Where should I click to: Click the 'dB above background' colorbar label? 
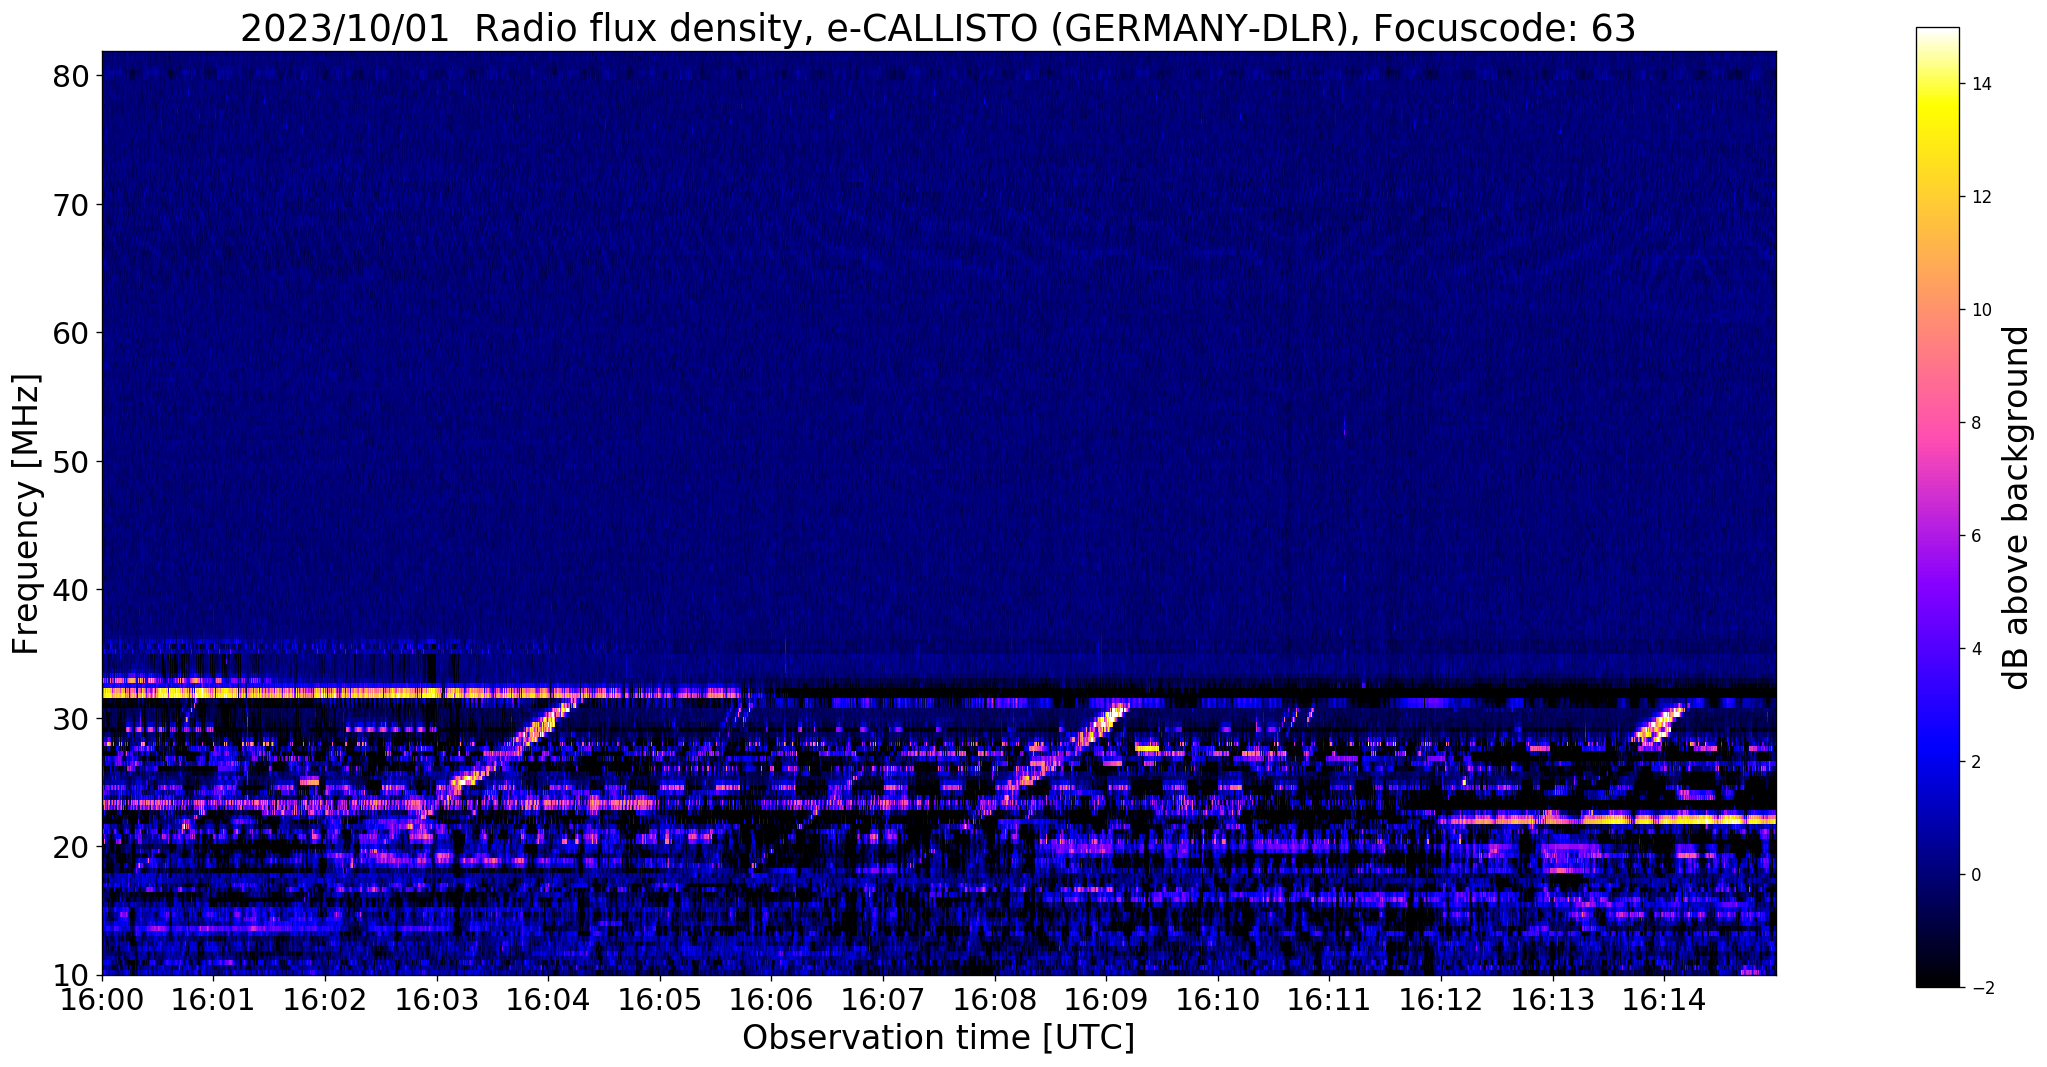coord(2017,507)
